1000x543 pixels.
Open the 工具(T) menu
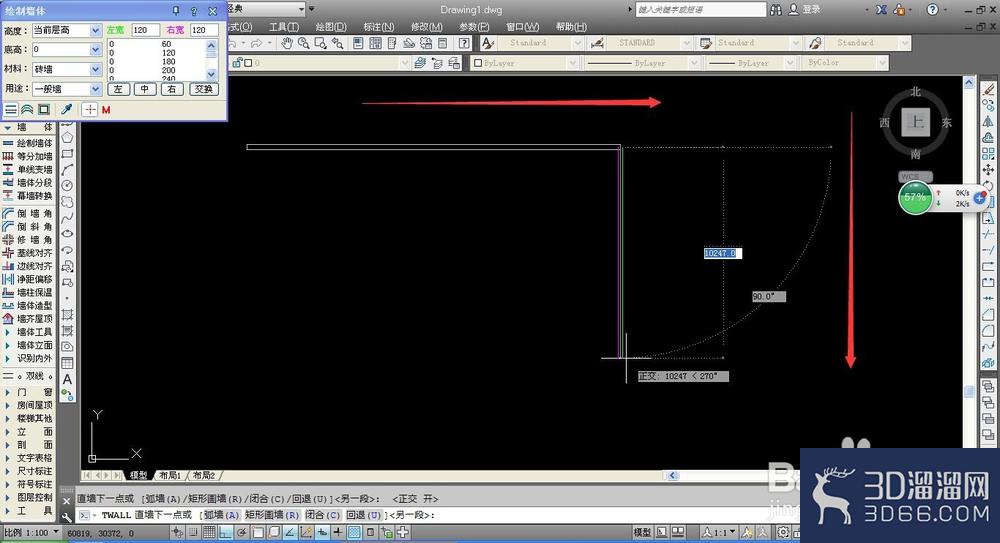pyautogui.click(x=284, y=27)
